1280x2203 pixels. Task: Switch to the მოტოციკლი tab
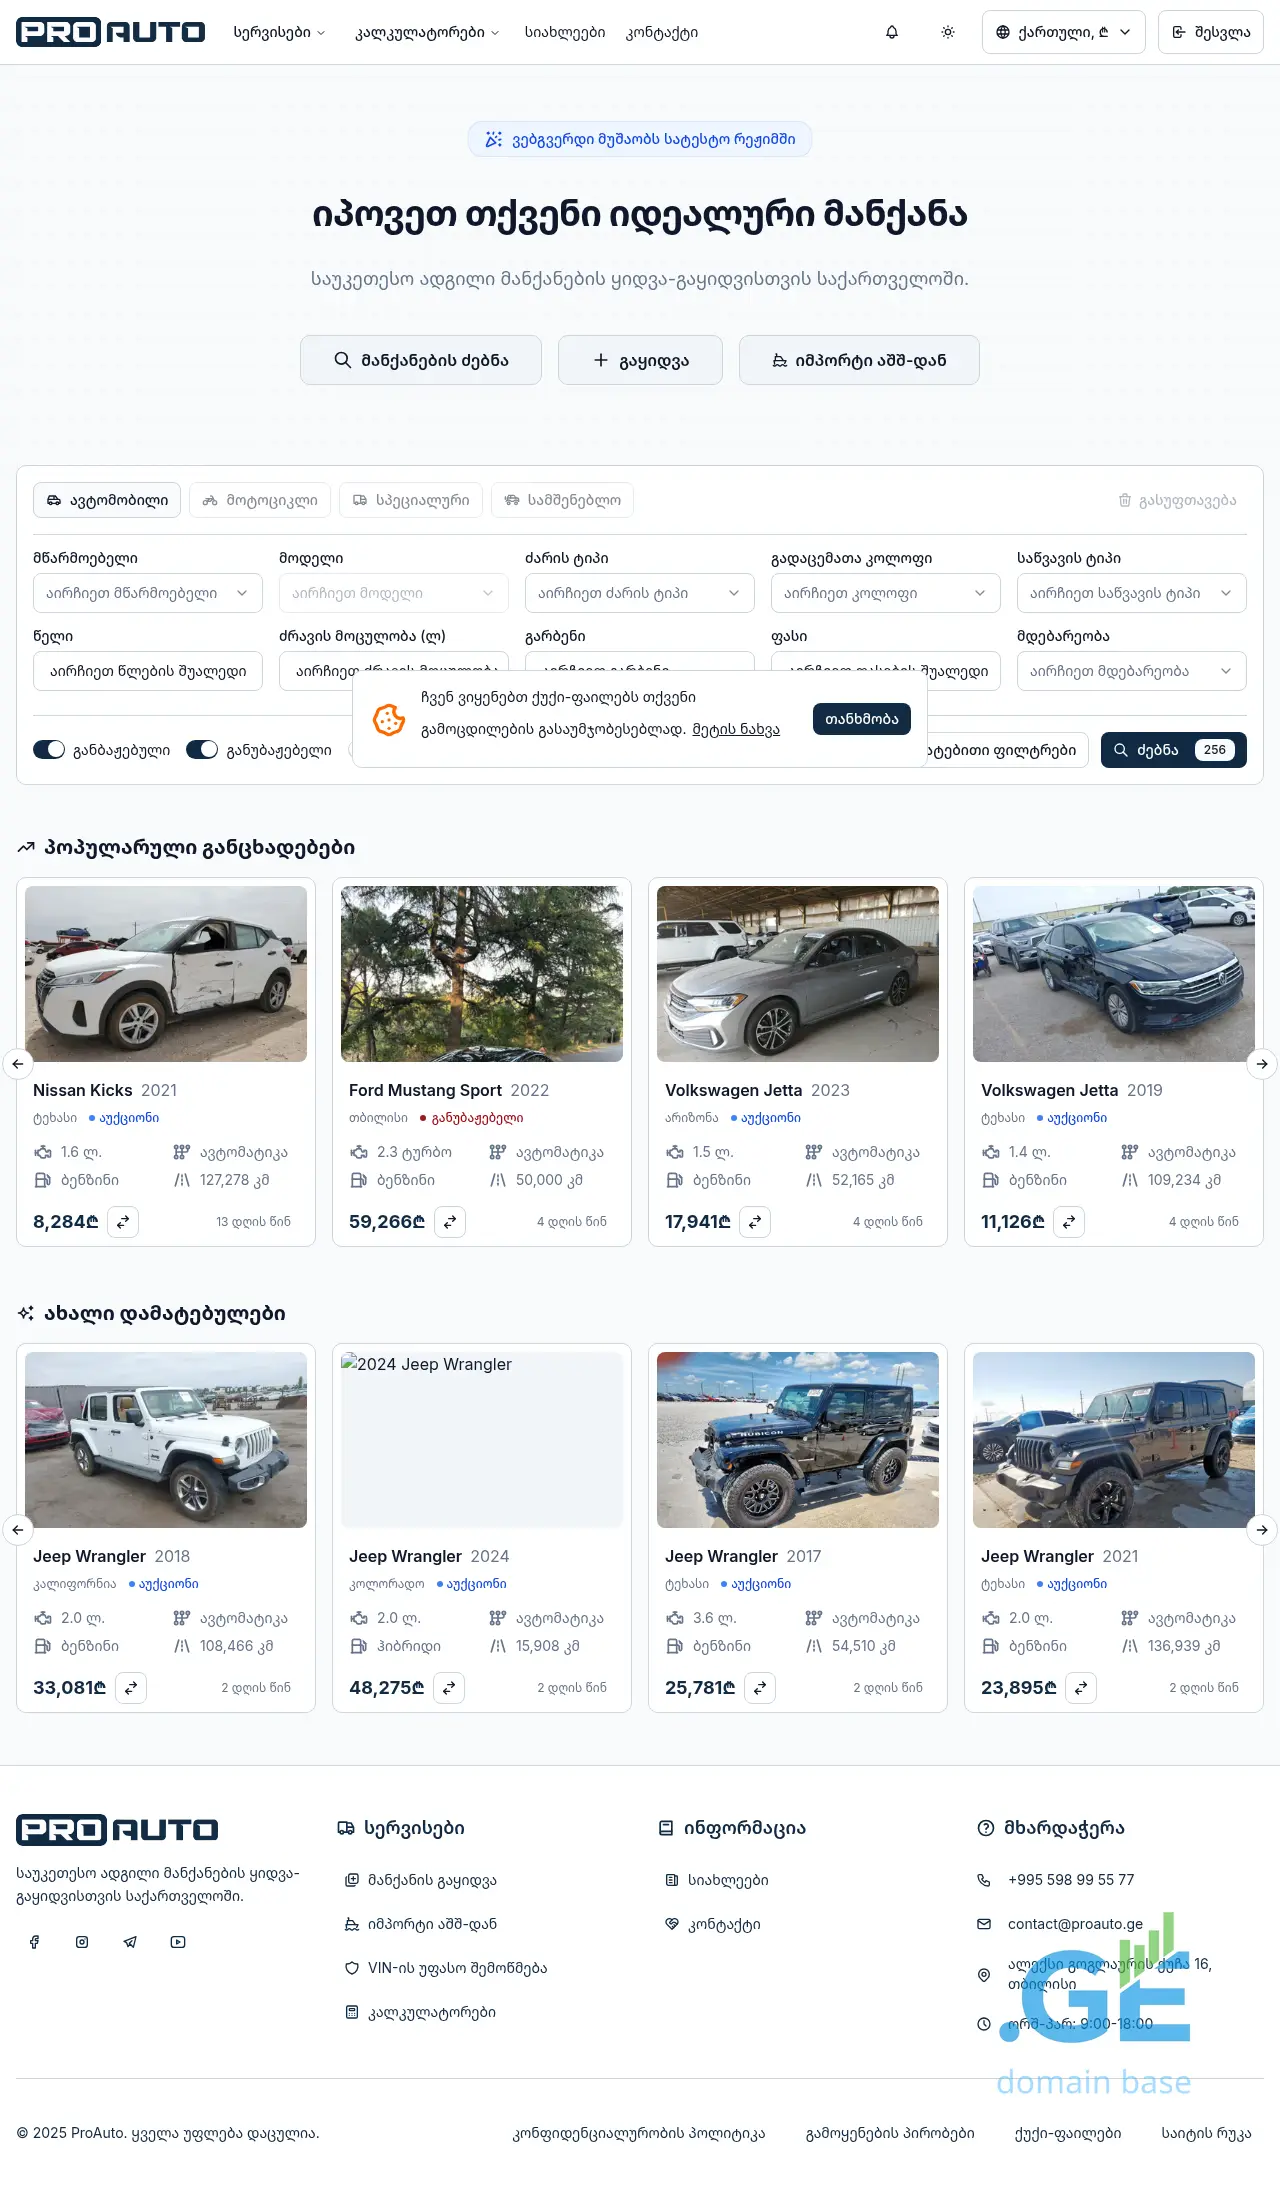click(260, 500)
